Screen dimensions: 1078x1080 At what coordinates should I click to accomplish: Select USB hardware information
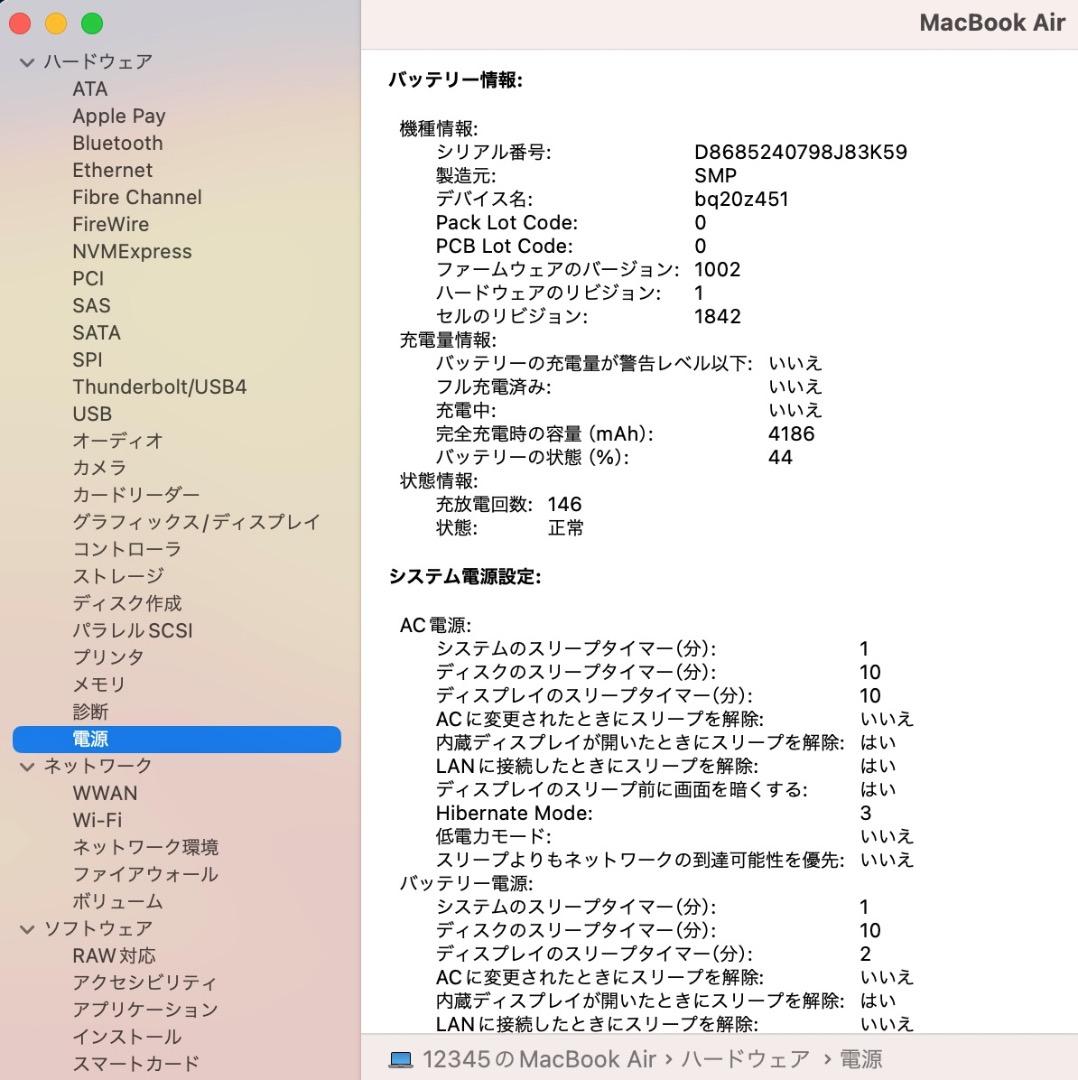[x=90, y=413]
